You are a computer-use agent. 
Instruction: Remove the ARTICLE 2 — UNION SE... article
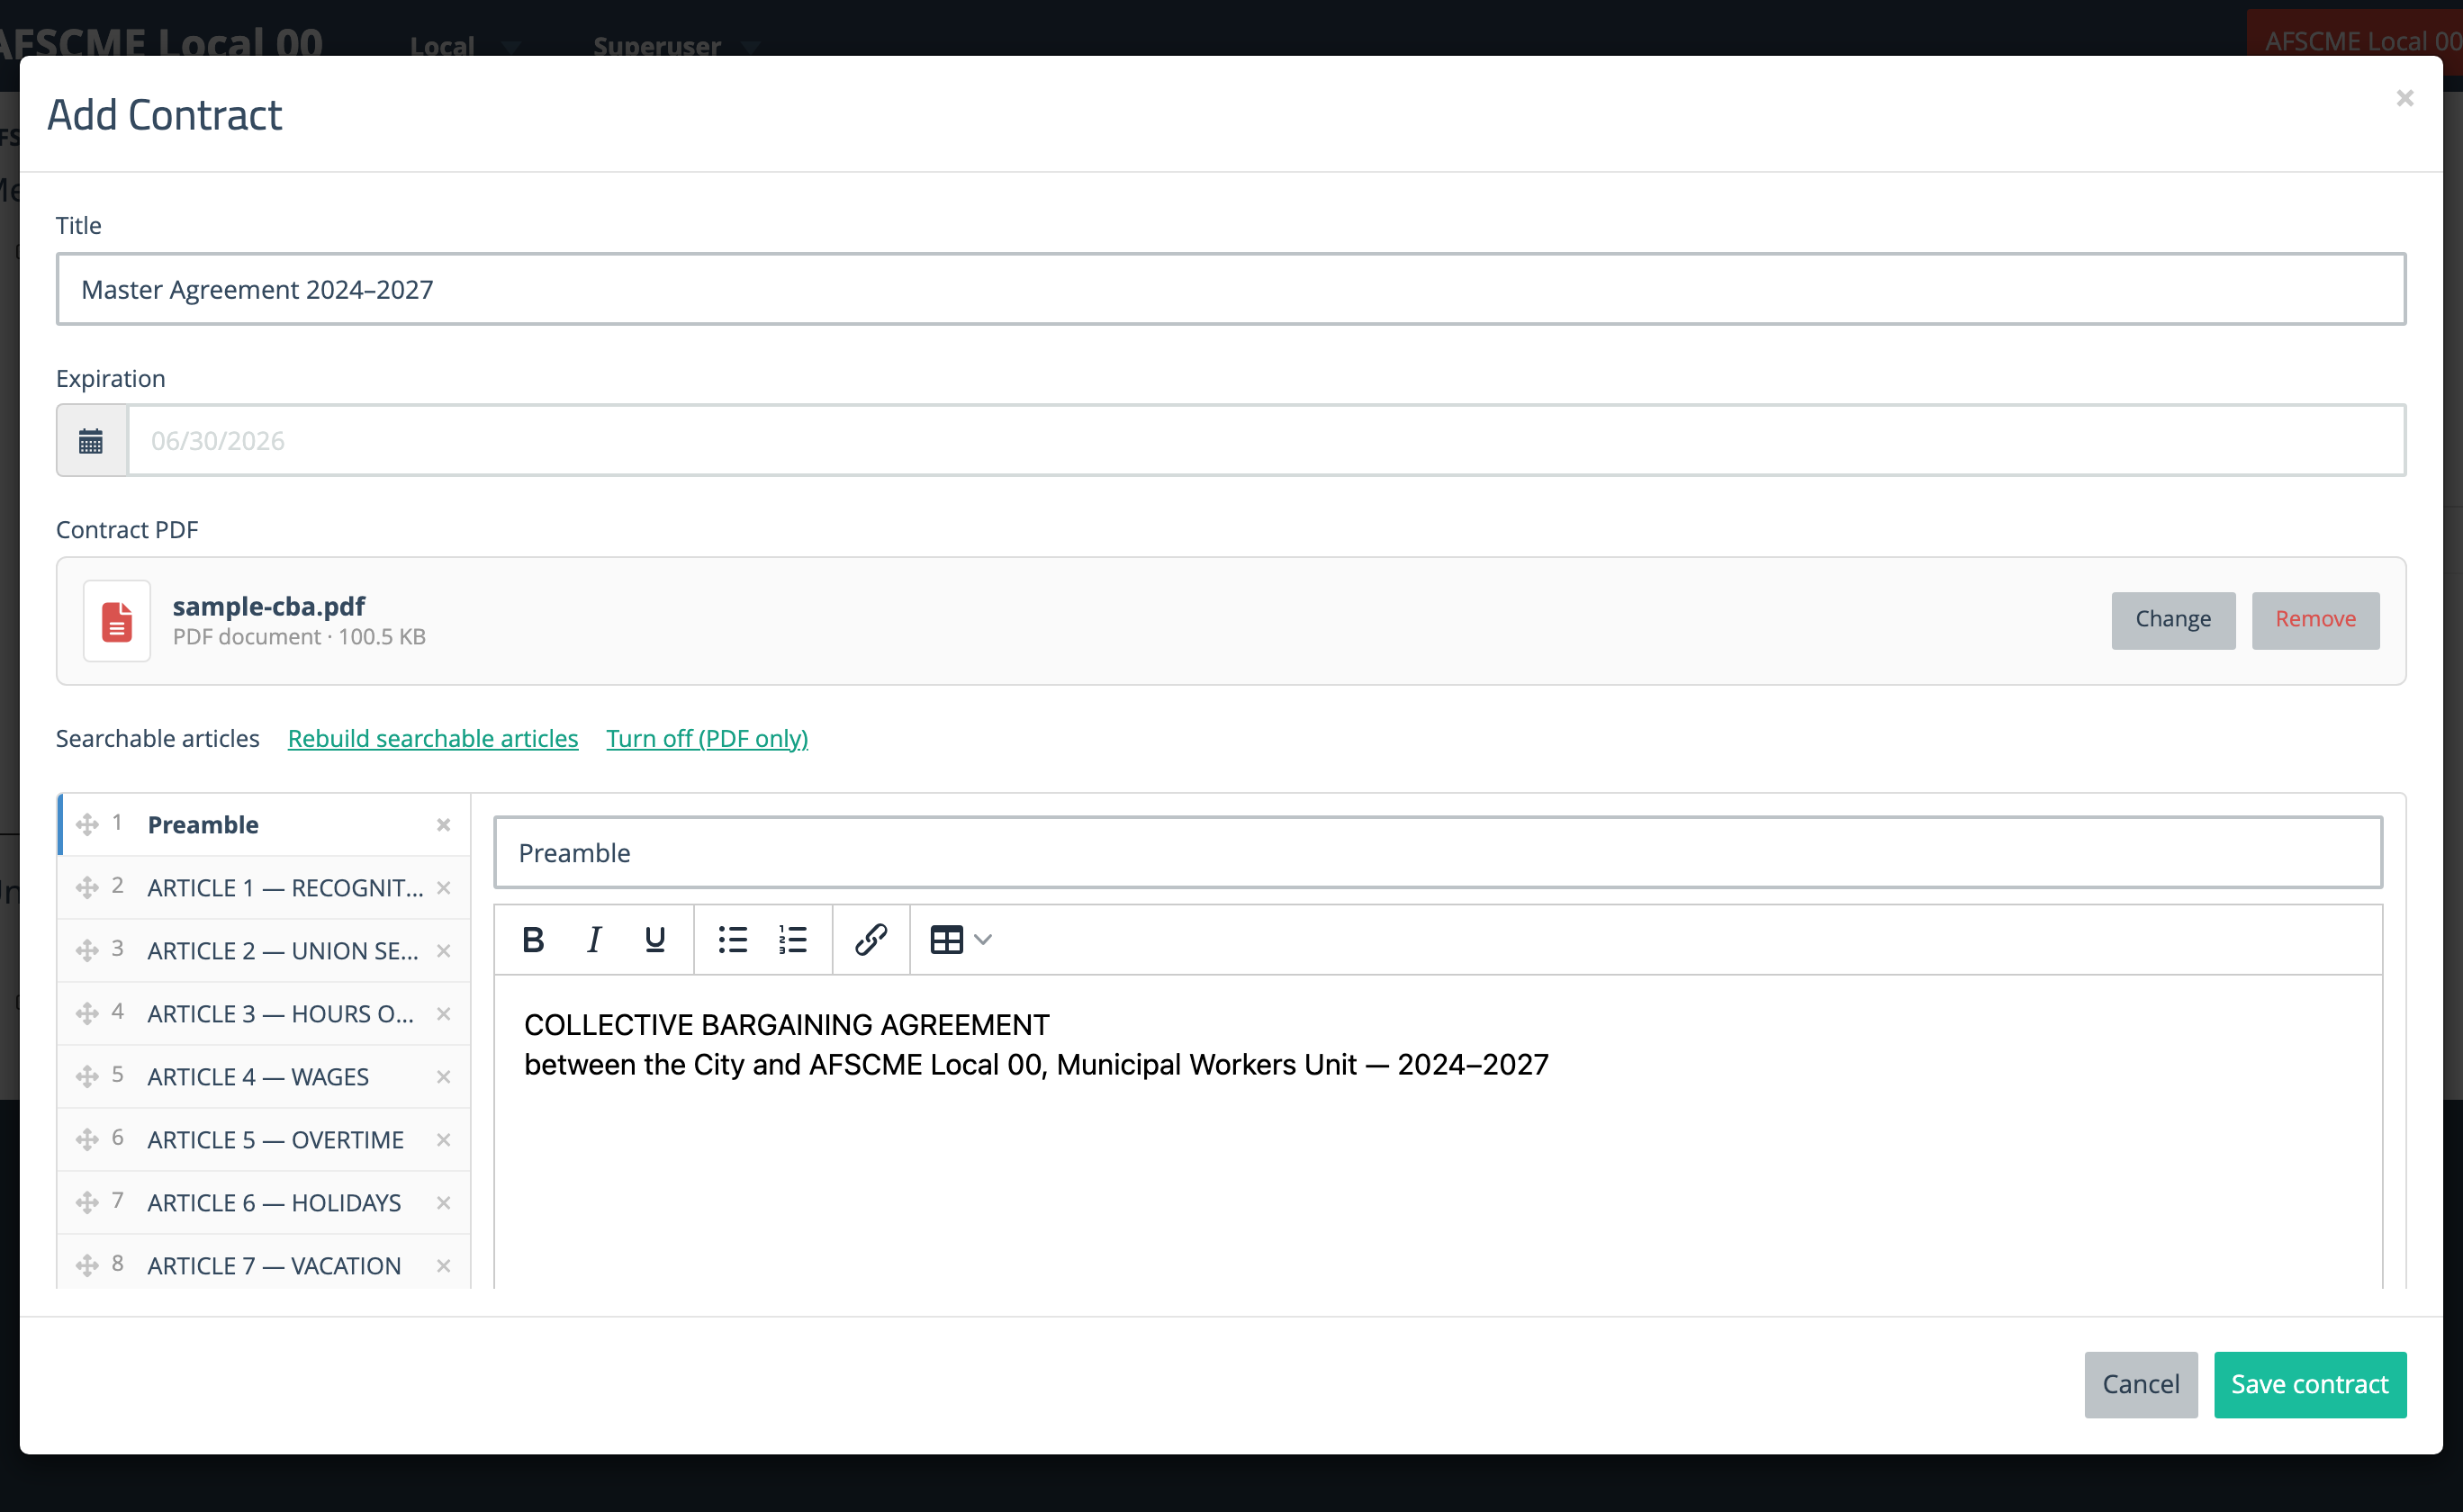pyautogui.click(x=443, y=951)
